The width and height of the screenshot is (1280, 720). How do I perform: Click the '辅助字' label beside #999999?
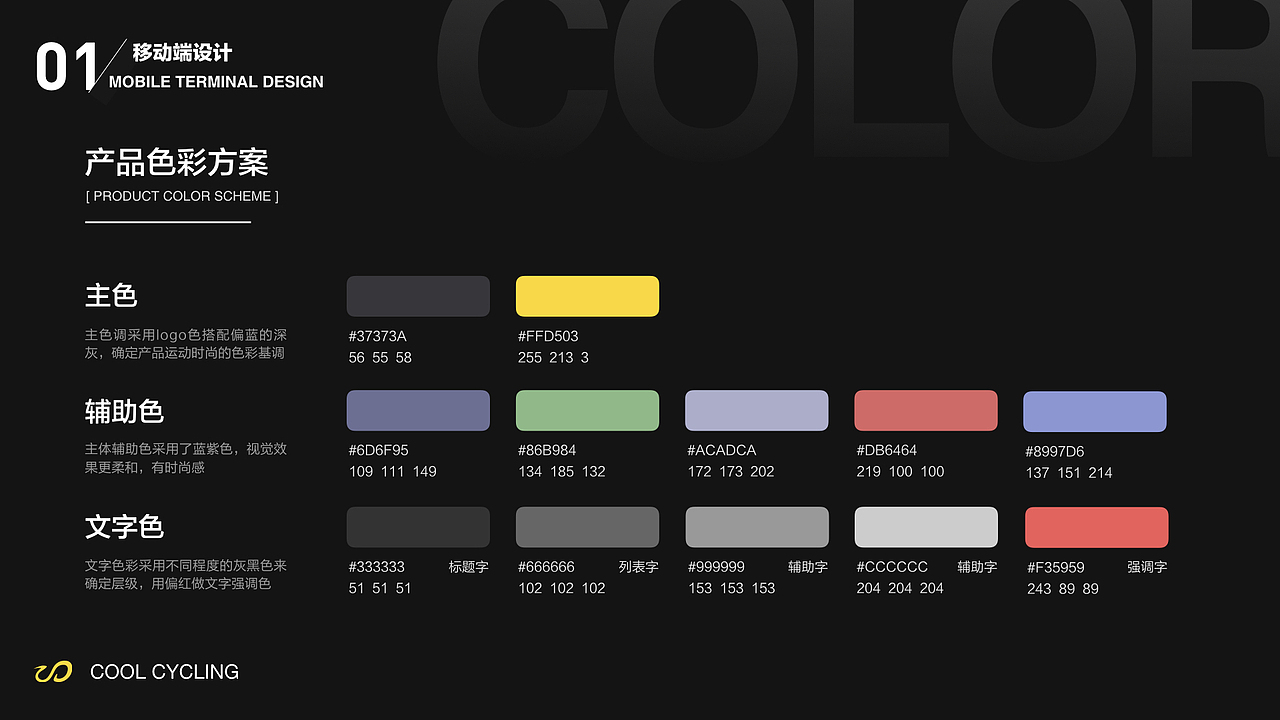tap(808, 567)
